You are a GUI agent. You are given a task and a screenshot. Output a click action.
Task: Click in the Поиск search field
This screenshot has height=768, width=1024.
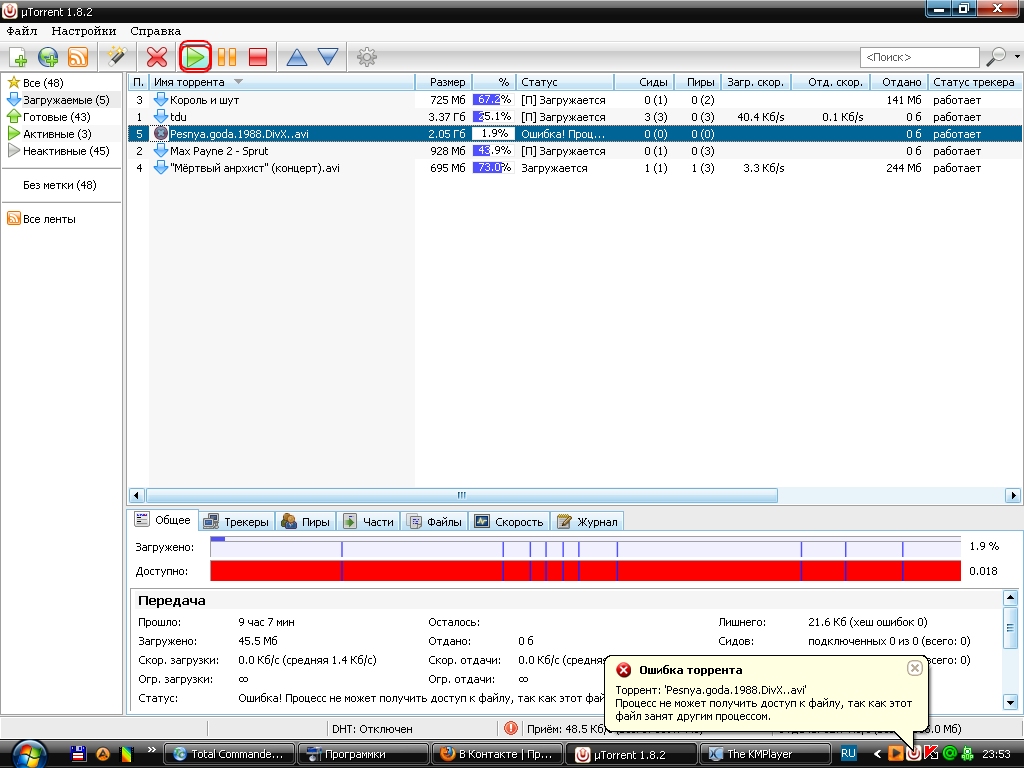(918, 57)
